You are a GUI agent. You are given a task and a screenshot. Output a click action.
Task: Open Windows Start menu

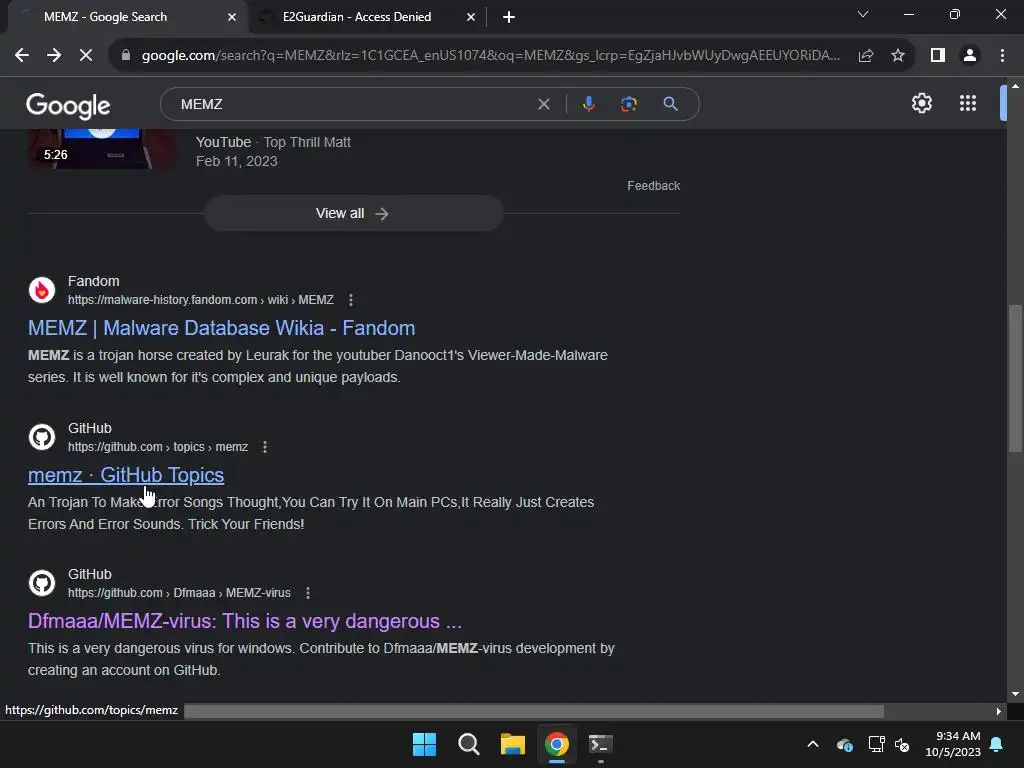click(x=424, y=744)
